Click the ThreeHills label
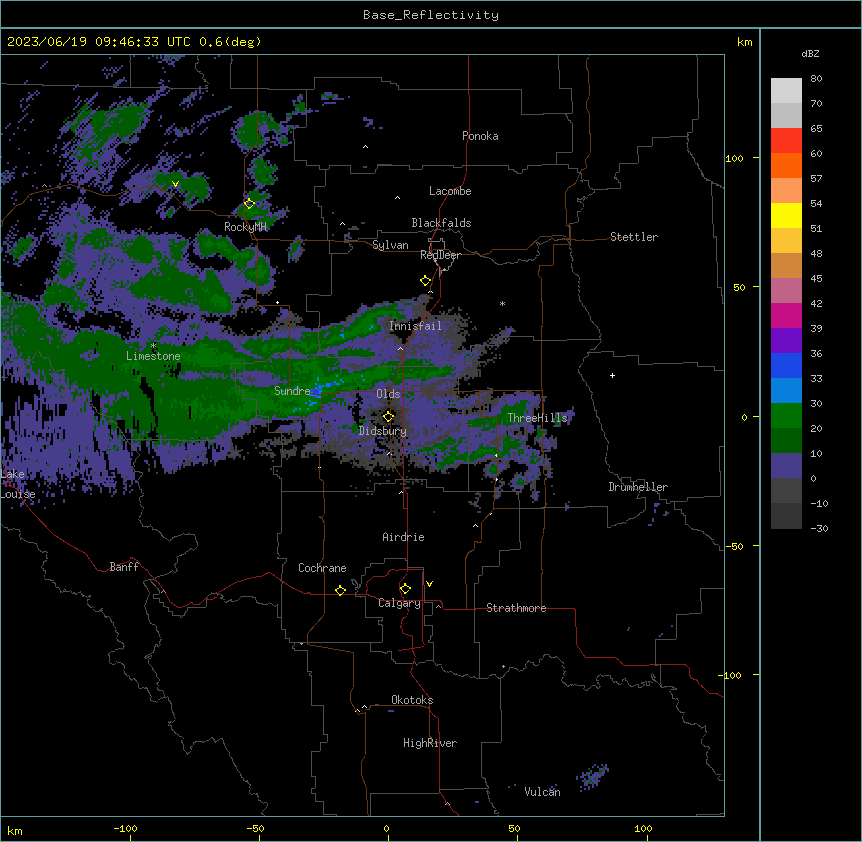Image resolution: width=862 pixels, height=842 pixels. (x=537, y=418)
